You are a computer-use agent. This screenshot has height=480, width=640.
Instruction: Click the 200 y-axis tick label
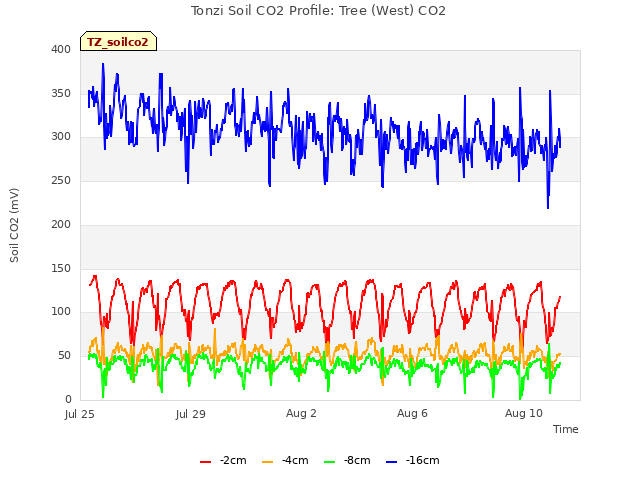pos(61,224)
